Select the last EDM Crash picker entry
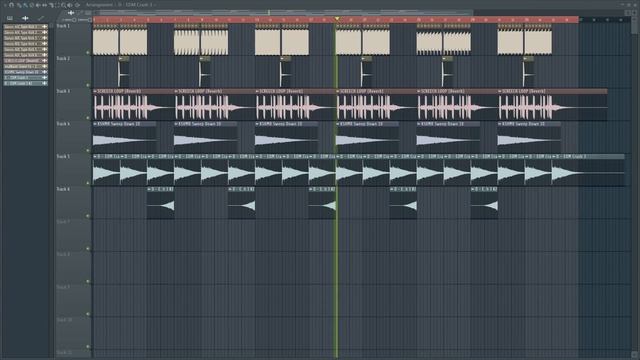The image size is (640, 360). click(x=26, y=83)
